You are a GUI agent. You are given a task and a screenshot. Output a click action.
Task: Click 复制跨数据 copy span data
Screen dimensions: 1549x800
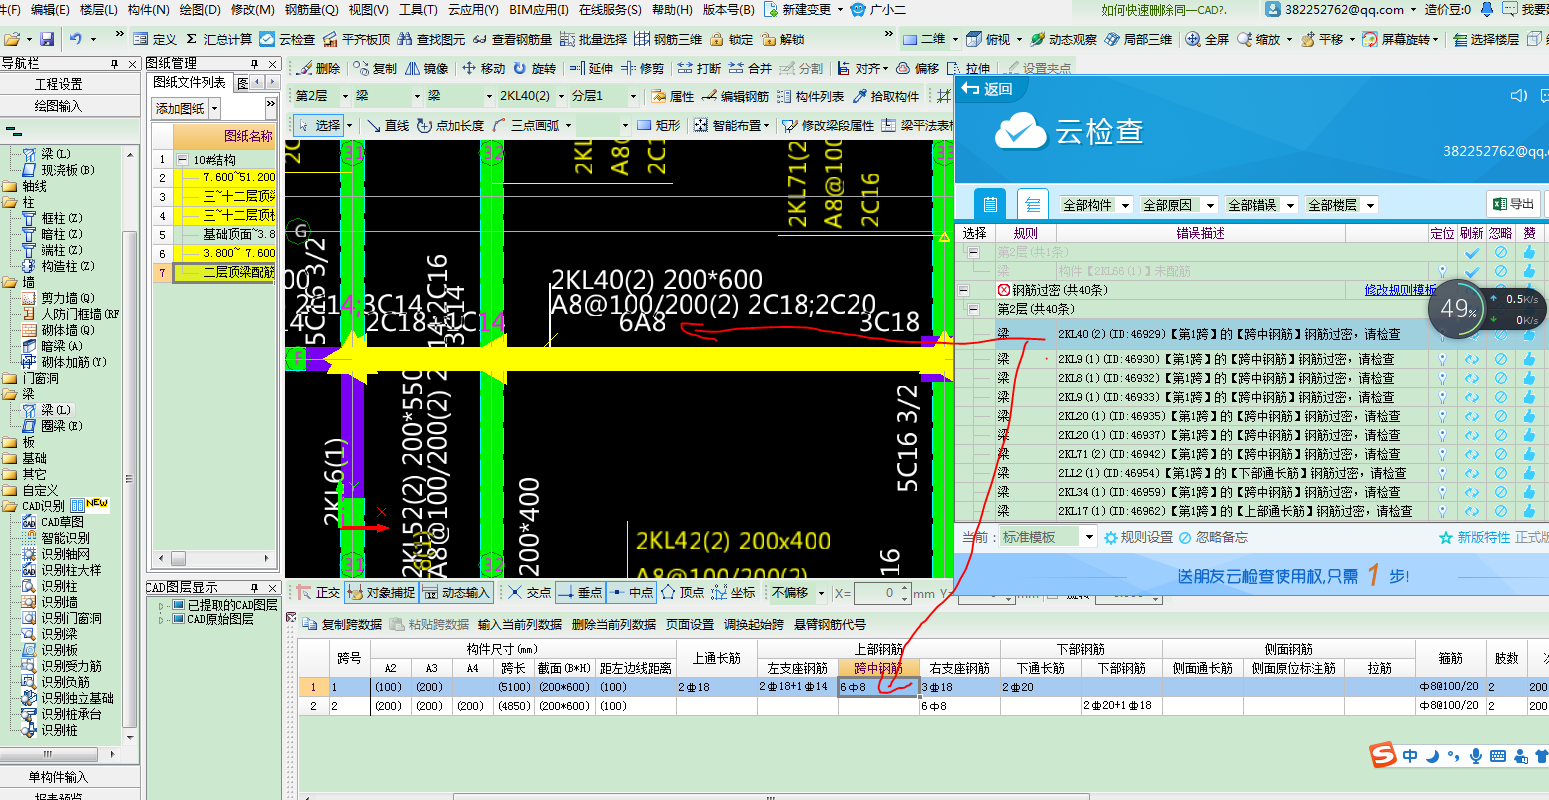[342, 624]
